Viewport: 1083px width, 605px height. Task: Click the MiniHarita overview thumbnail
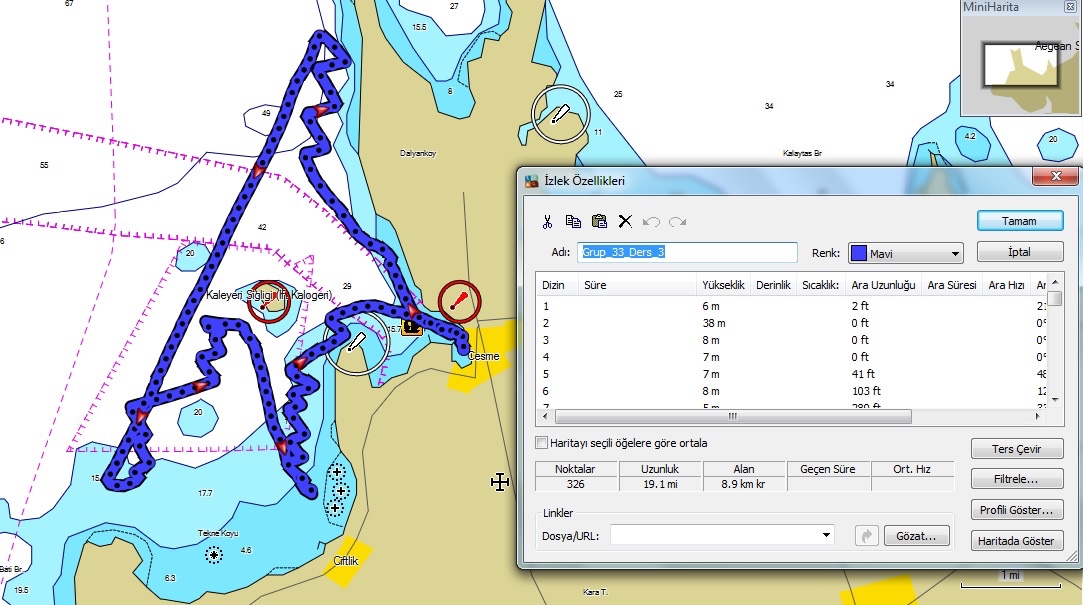1020,65
